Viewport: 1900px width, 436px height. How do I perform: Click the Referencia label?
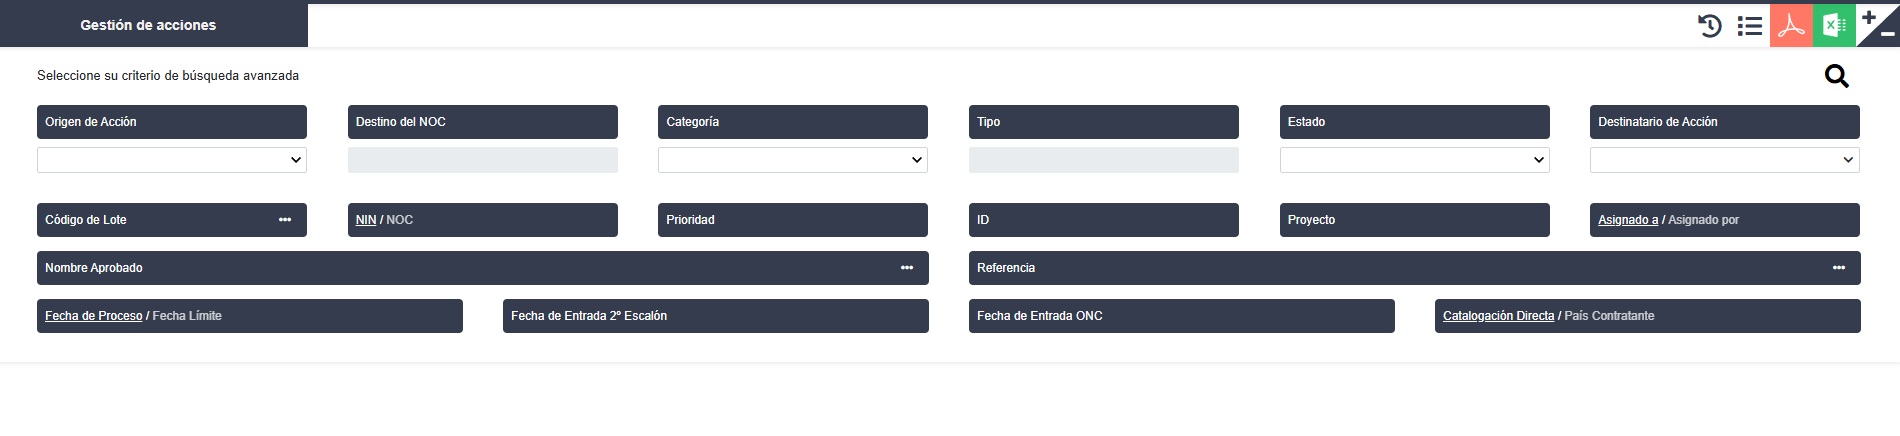[x=1006, y=268]
